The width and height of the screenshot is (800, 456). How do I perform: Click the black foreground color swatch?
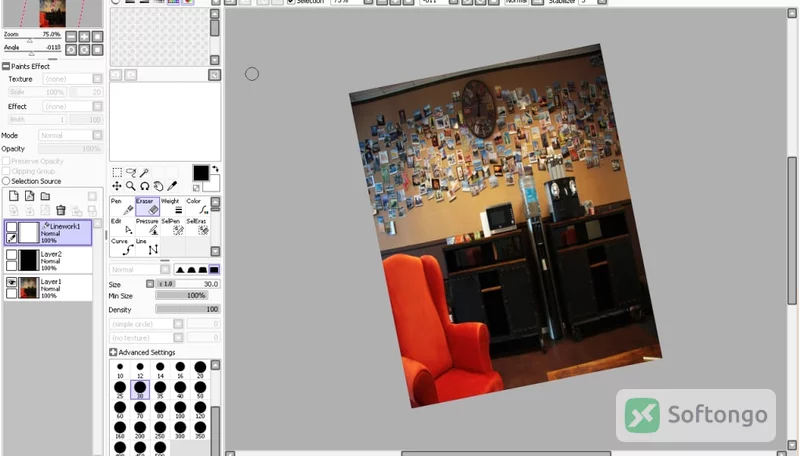click(x=201, y=173)
